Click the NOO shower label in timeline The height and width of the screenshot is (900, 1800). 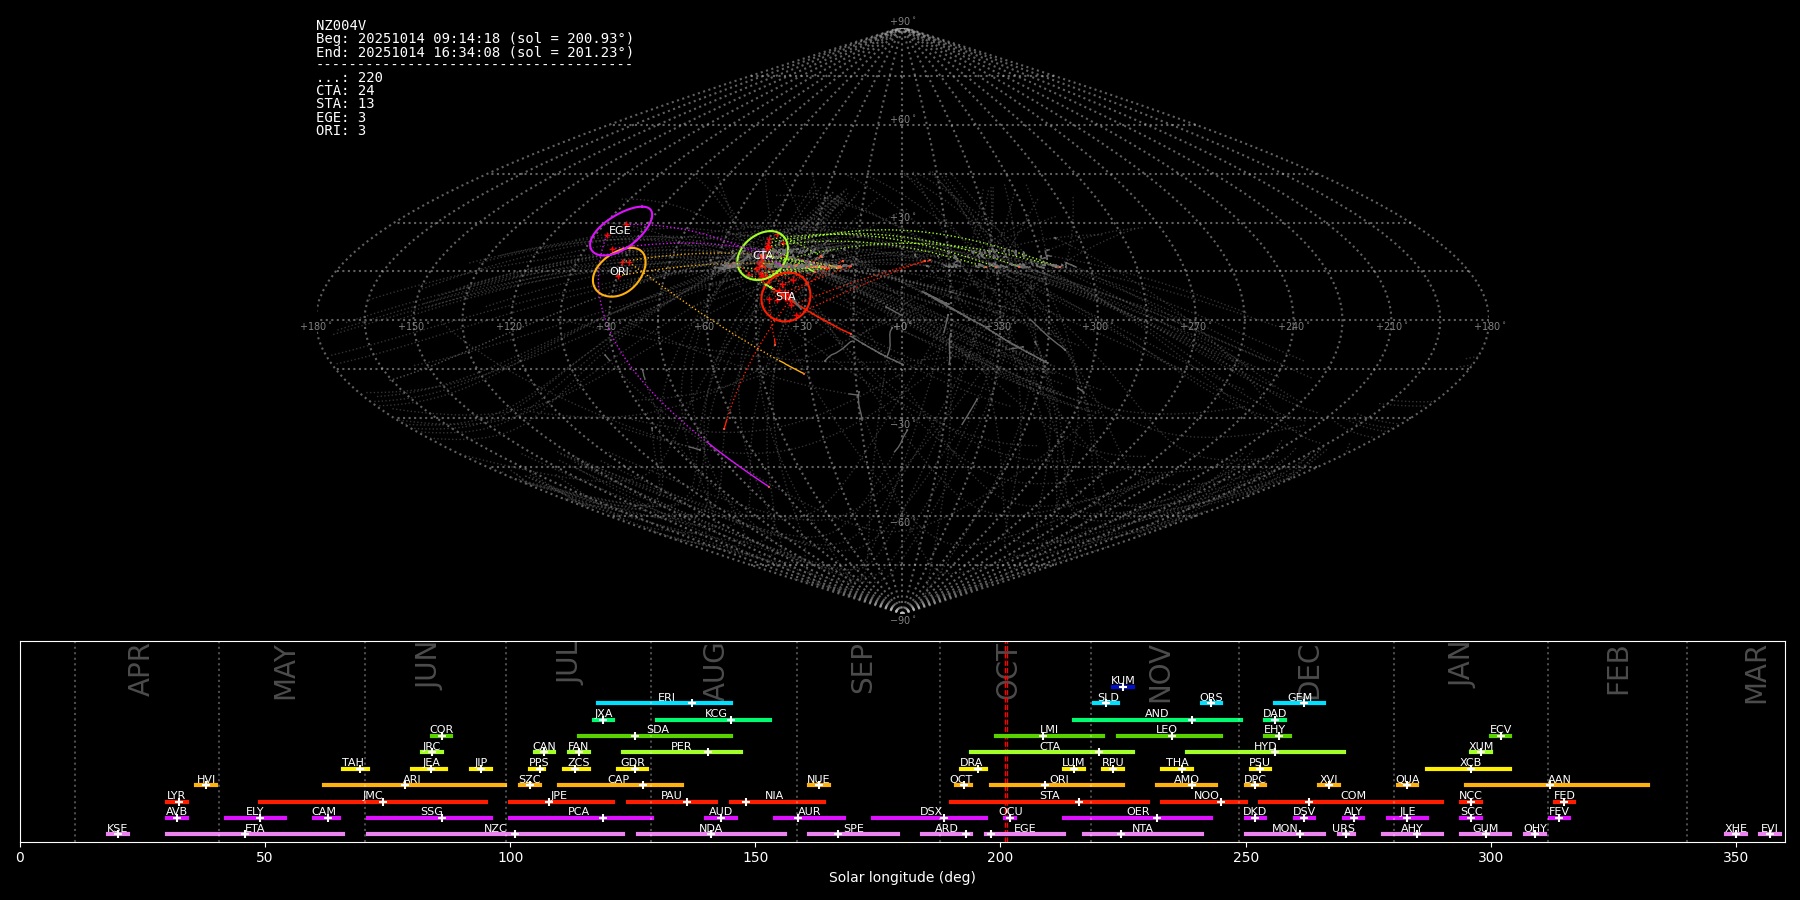(1206, 796)
